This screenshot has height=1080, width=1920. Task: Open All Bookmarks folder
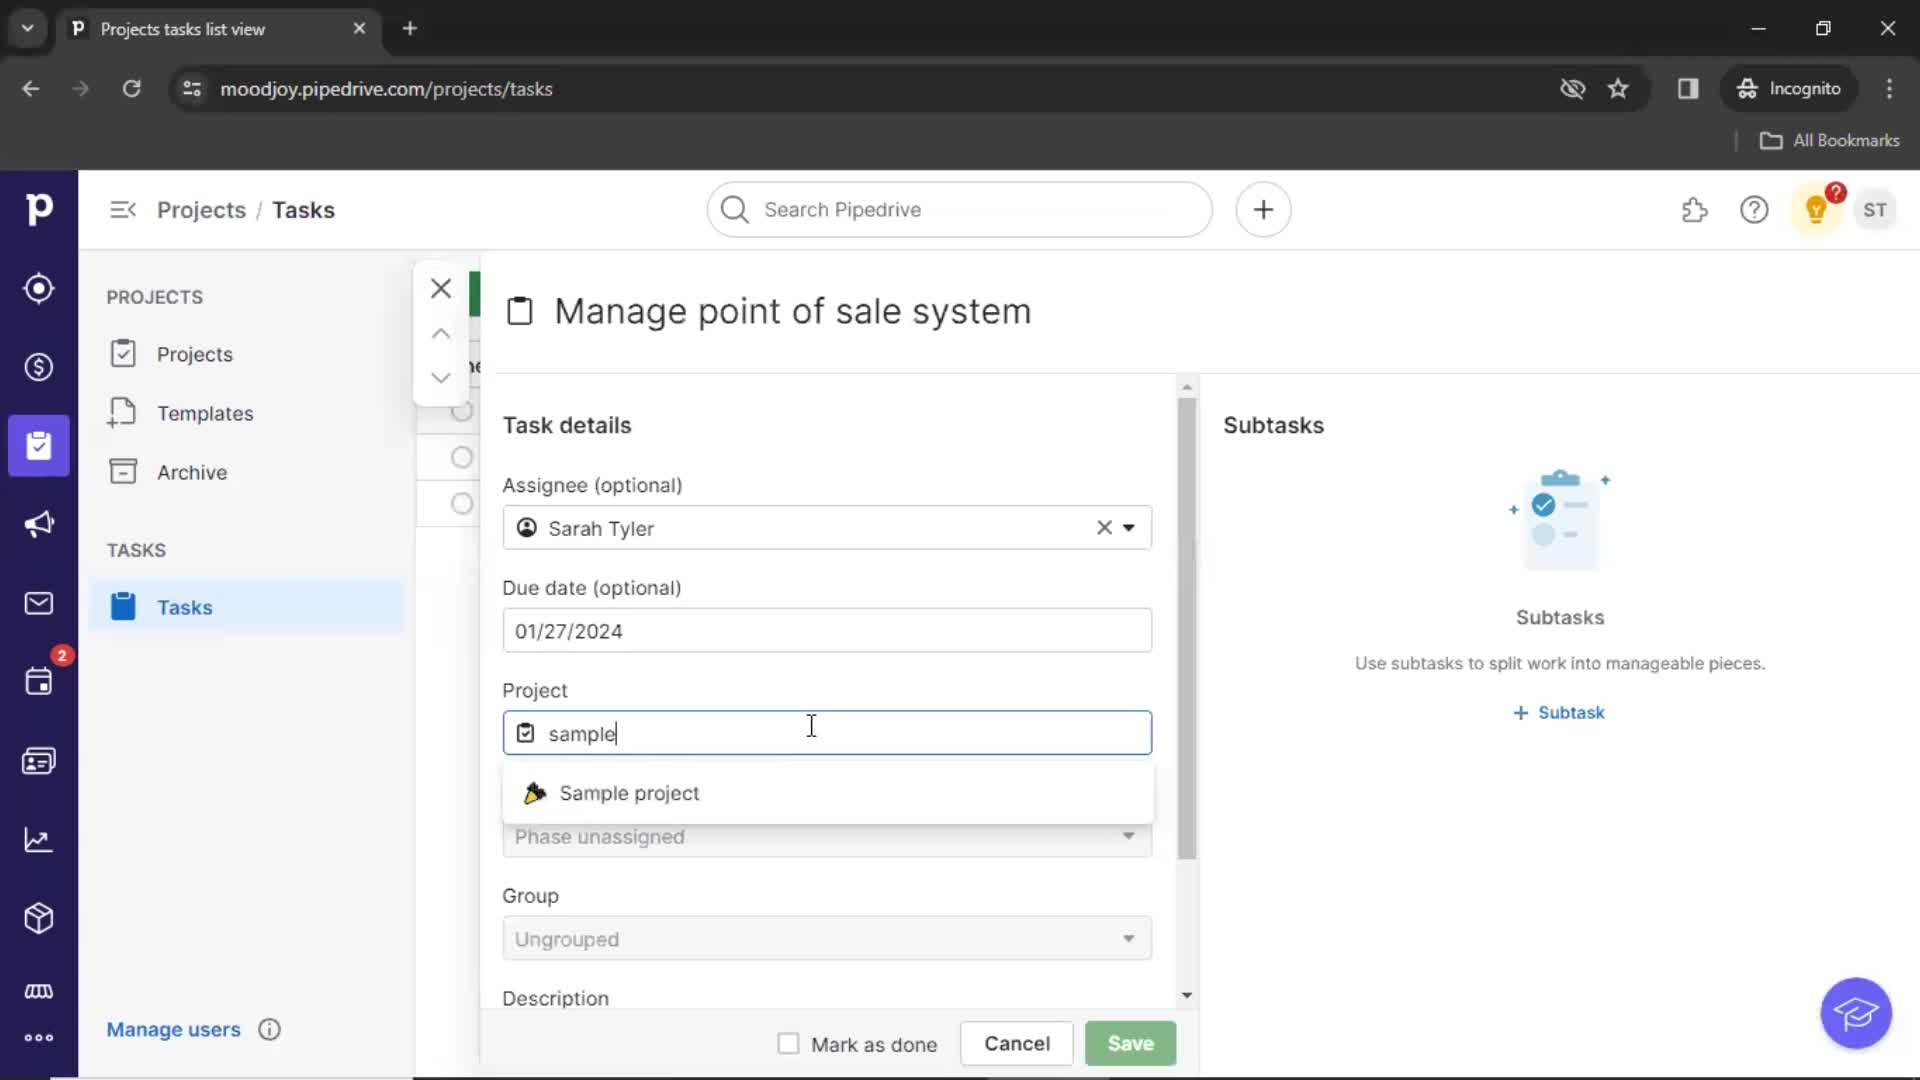(x=1829, y=141)
